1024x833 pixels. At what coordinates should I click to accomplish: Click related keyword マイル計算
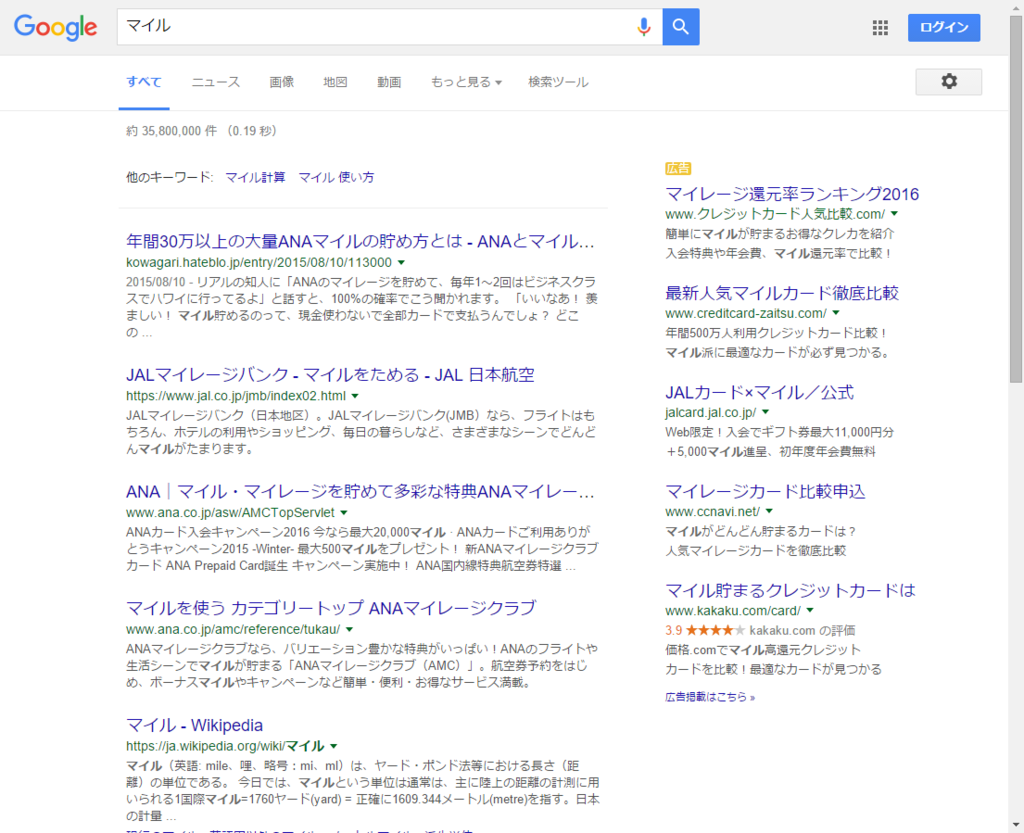pos(255,178)
